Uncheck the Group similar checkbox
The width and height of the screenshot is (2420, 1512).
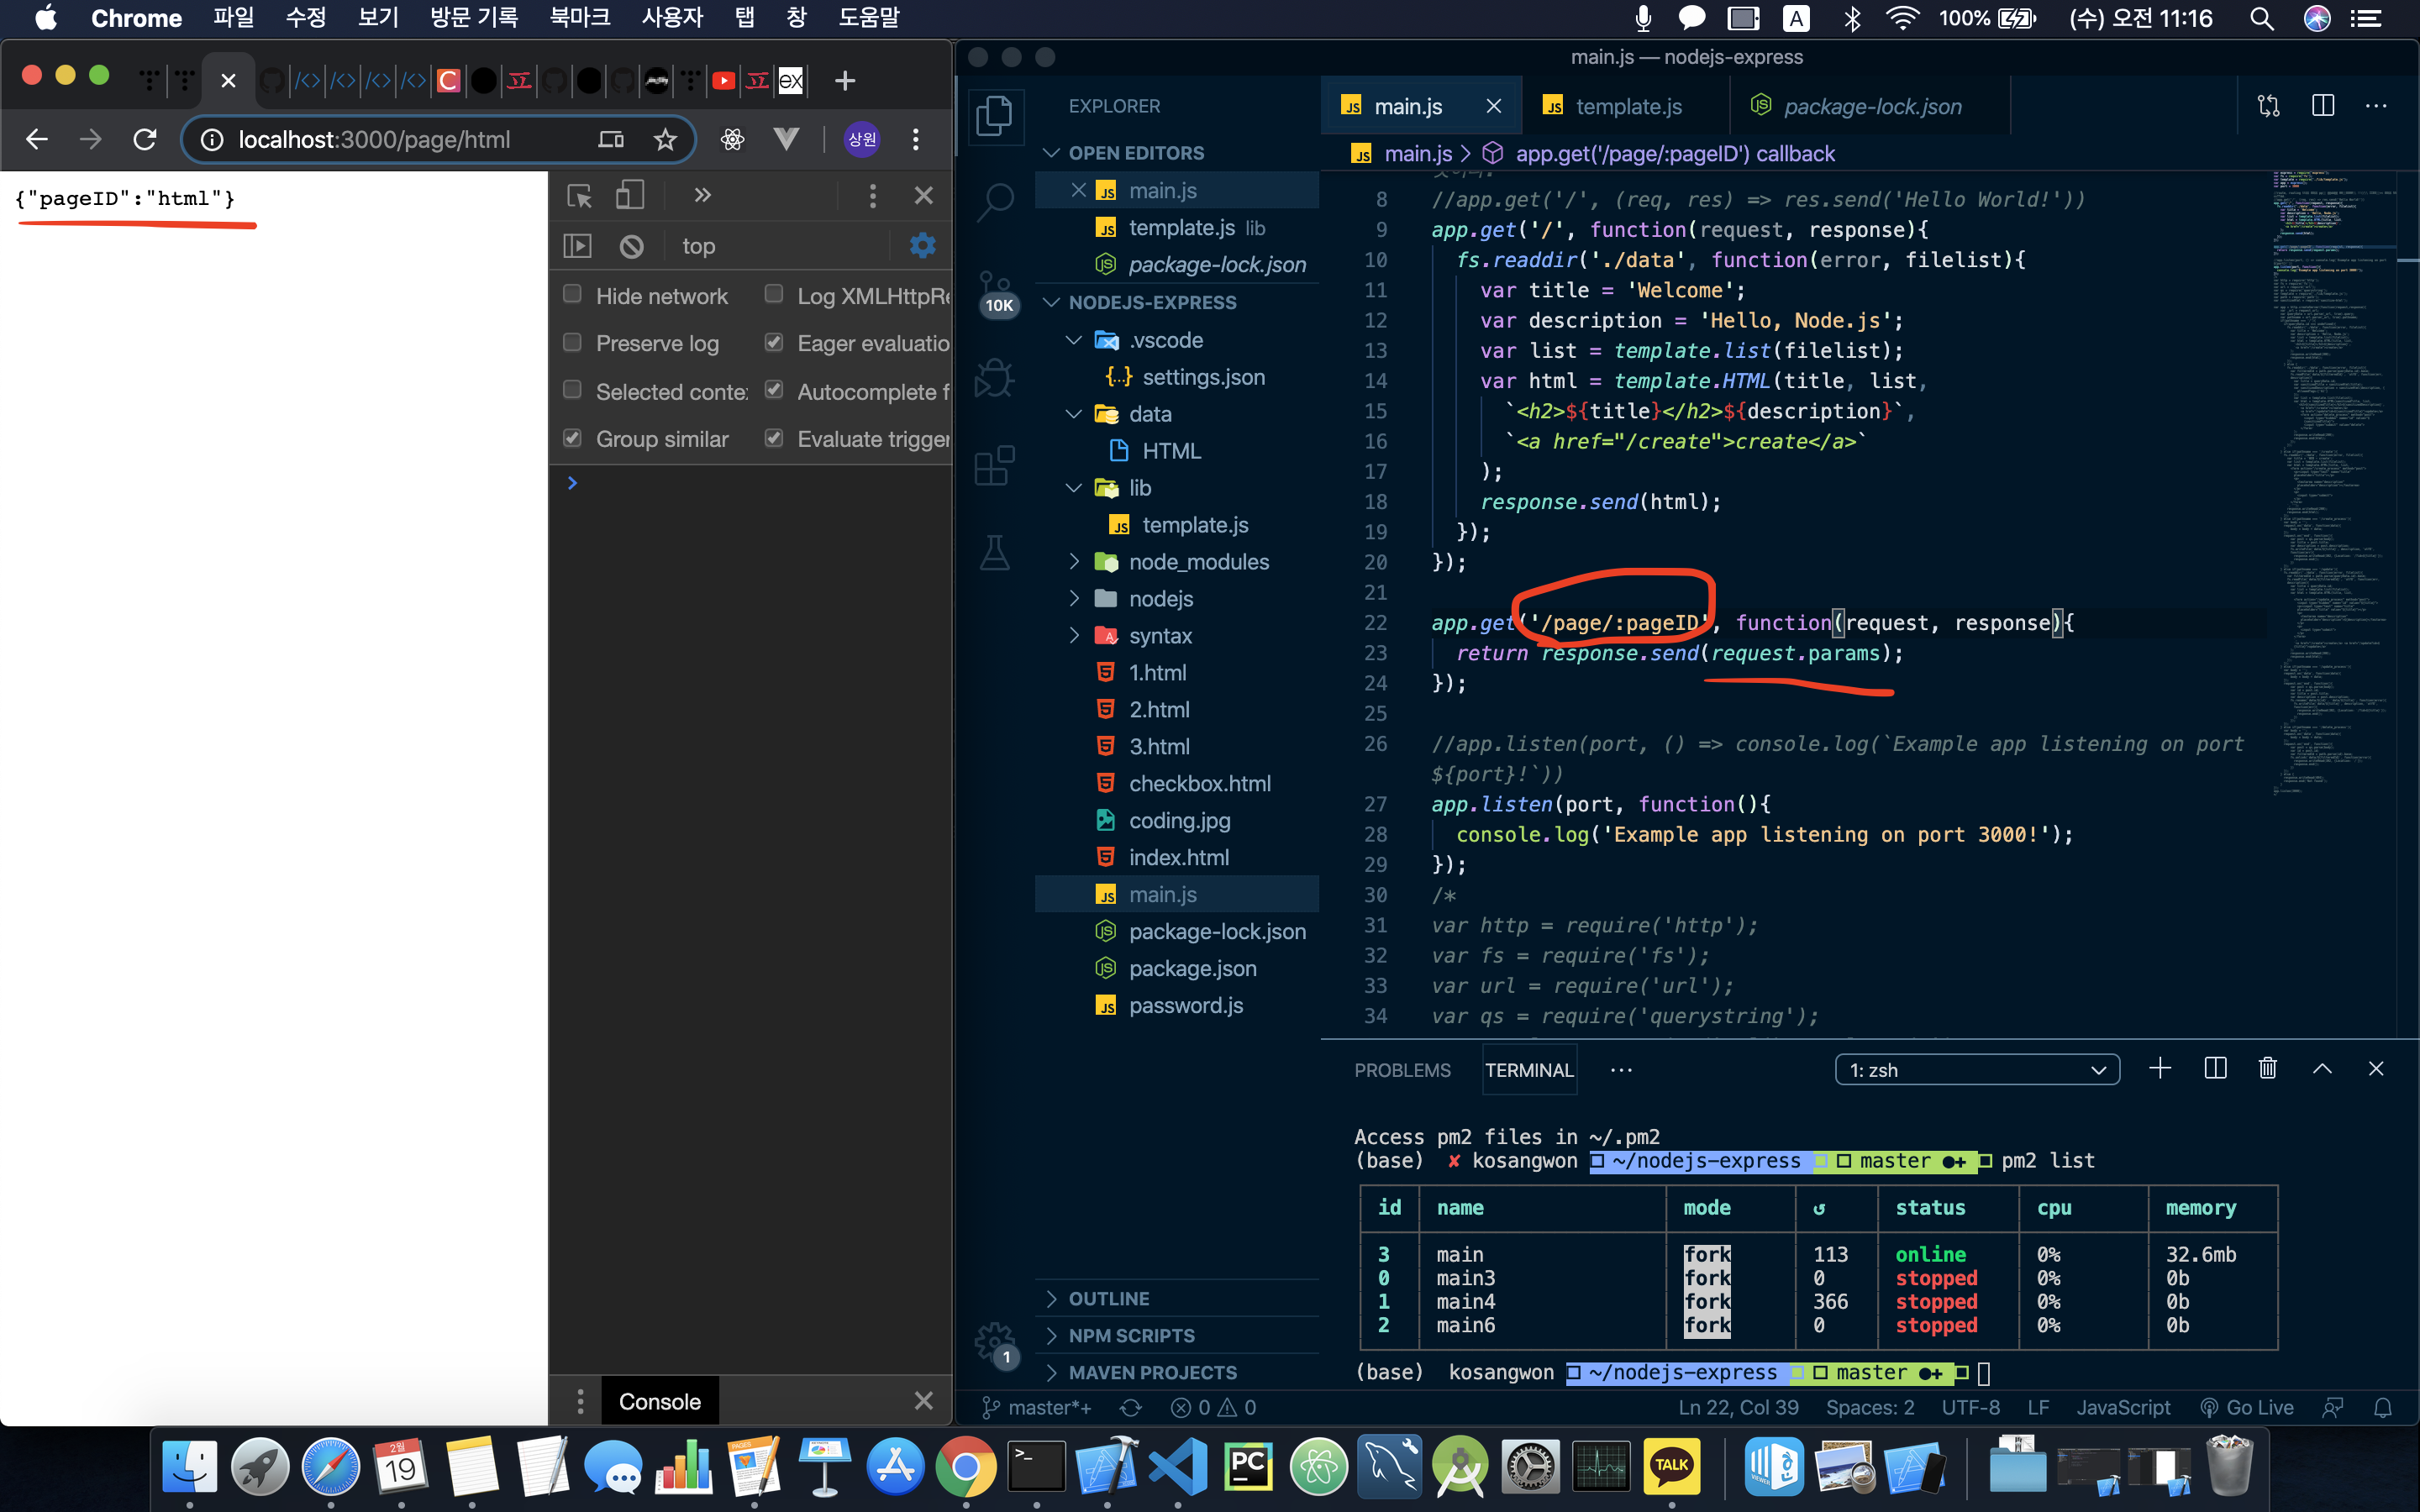(573, 438)
